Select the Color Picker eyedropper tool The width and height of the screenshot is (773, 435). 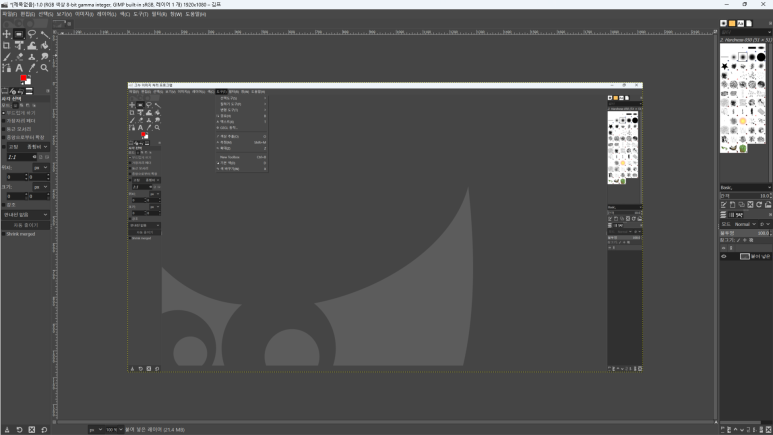tap(32, 68)
